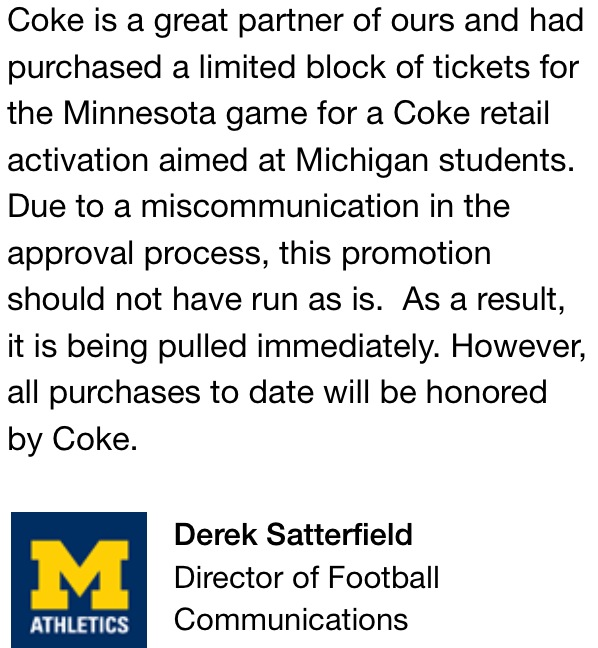Screen dimensions: 598x648
Task: Click the ATHLETICS text in the logo
Action: (79, 625)
